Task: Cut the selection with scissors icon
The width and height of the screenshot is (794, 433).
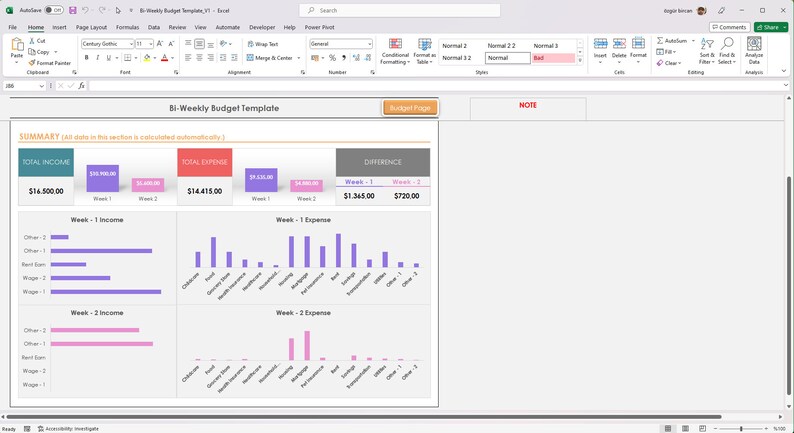Action: click(37, 41)
